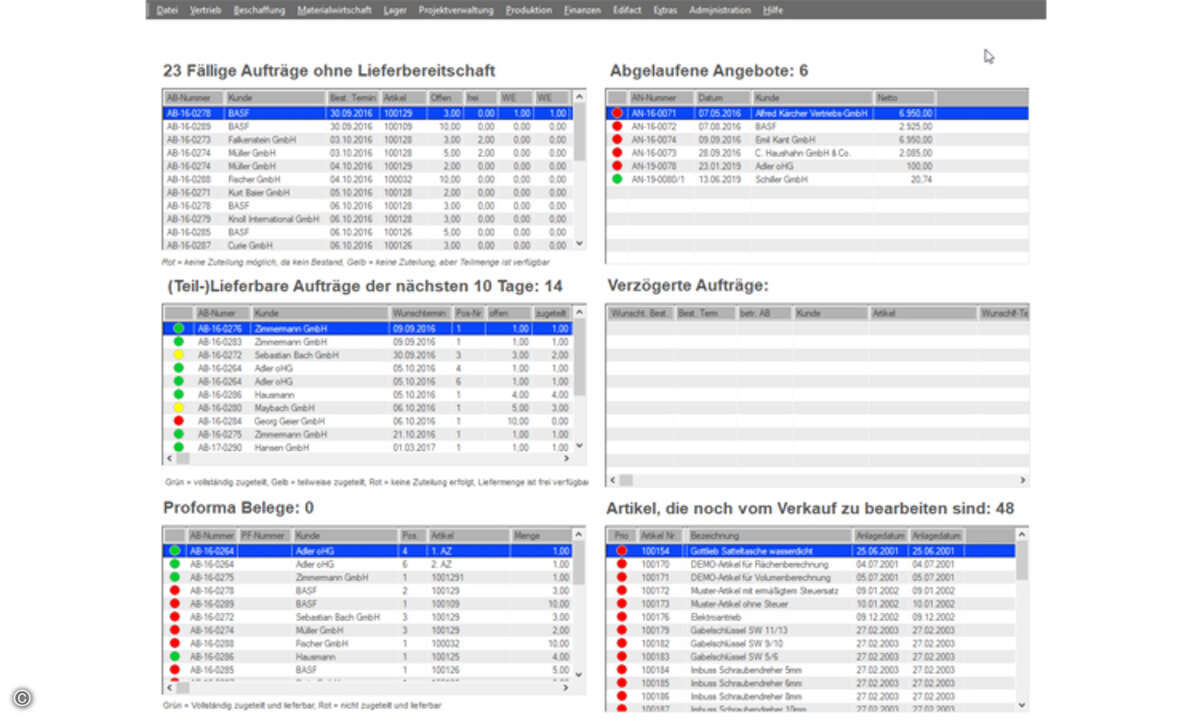This screenshot has height=720, width=1200.
Task: Select yellow status dot for Maybach GmbH order
Action: pyautogui.click(x=178, y=408)
